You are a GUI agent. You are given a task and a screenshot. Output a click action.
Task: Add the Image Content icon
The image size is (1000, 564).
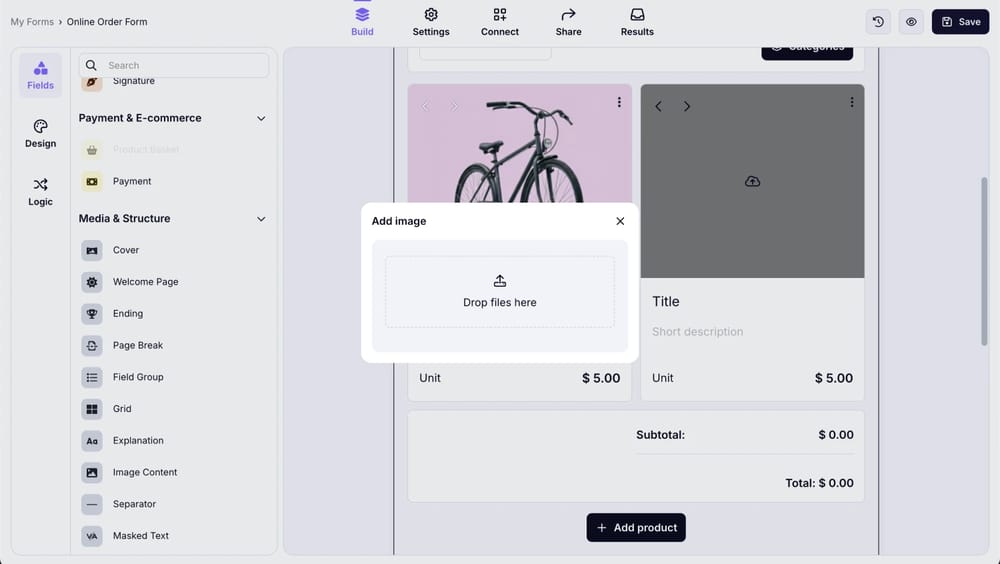[x=92, y=473]
